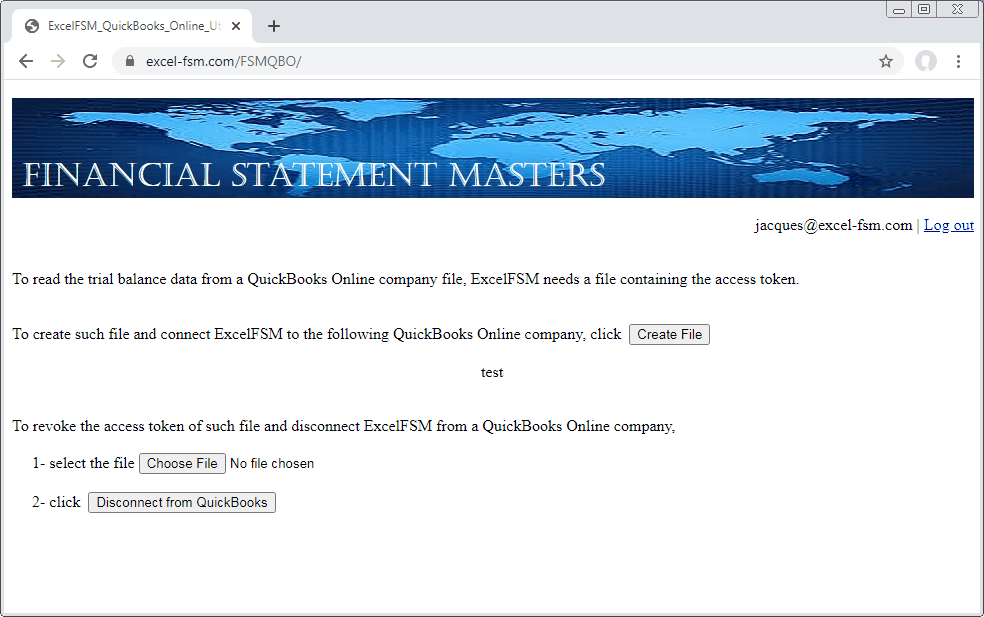Viewport: 984px width, 617px height.
Task: Open the three-dot browser menu
Action: (958, 61)
